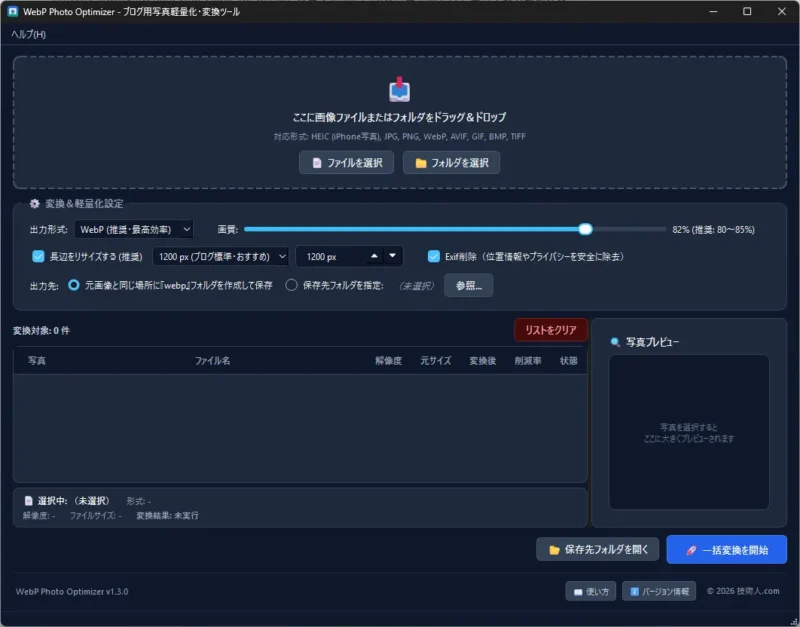Click the リストをクリア button

coord(551,330)
